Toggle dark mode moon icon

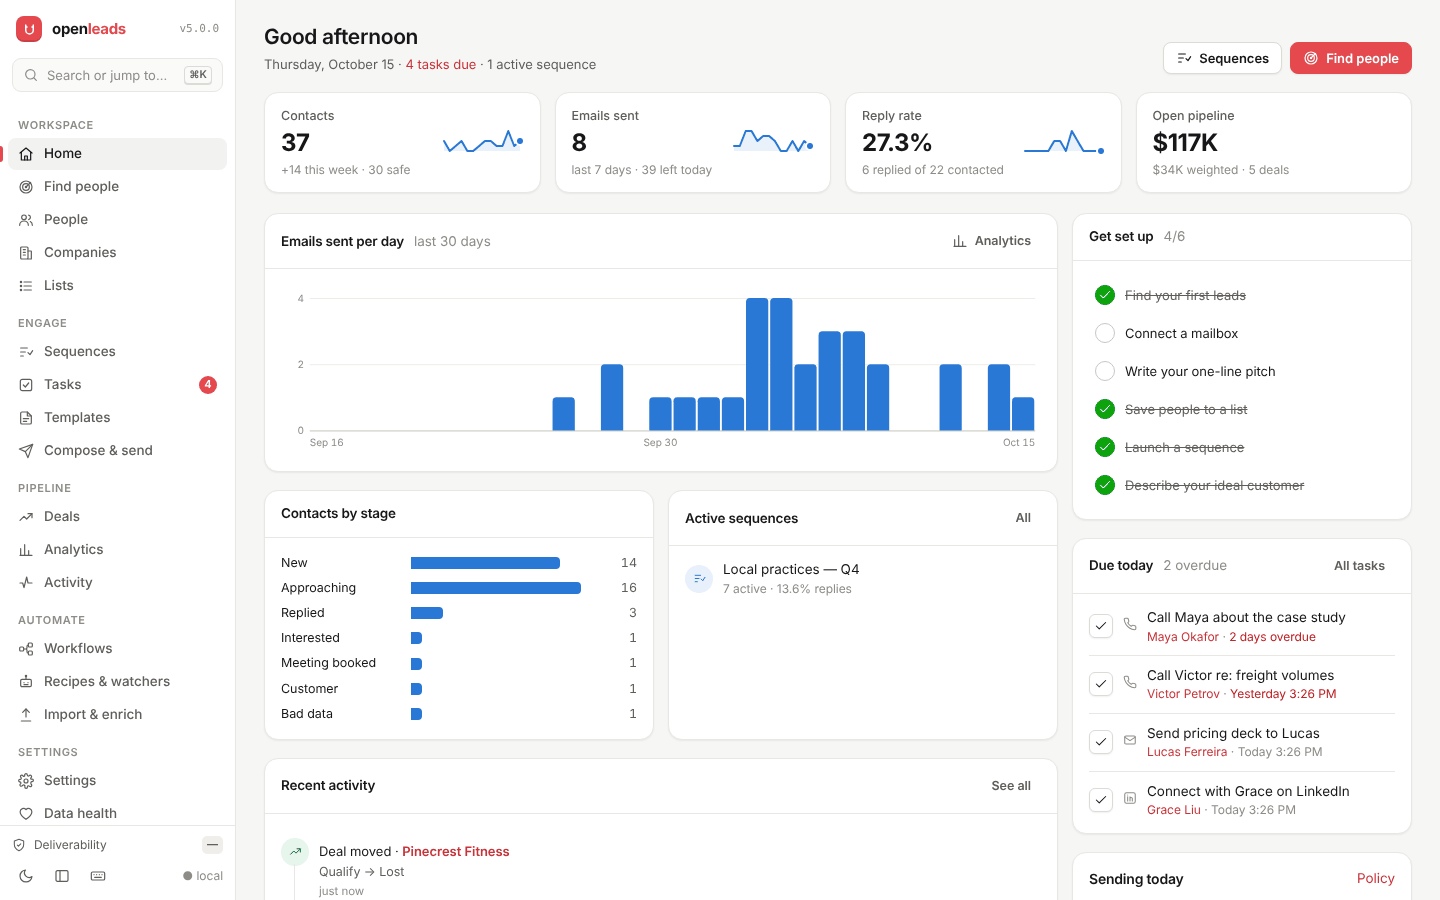26,876
